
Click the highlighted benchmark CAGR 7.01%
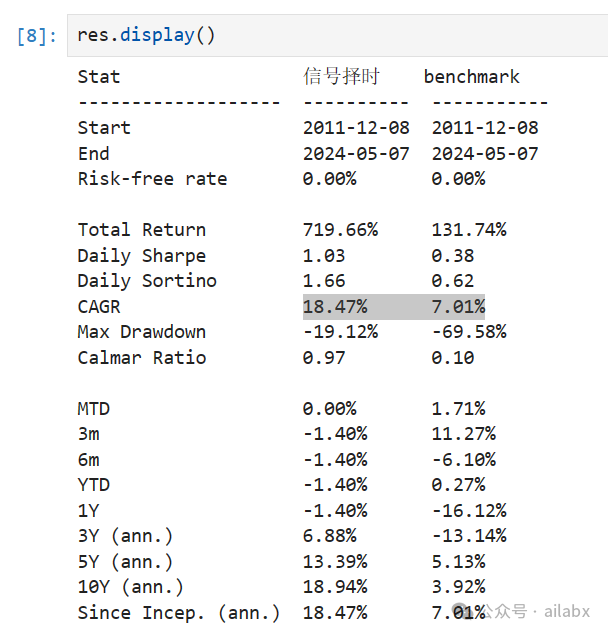pos(458,307)
